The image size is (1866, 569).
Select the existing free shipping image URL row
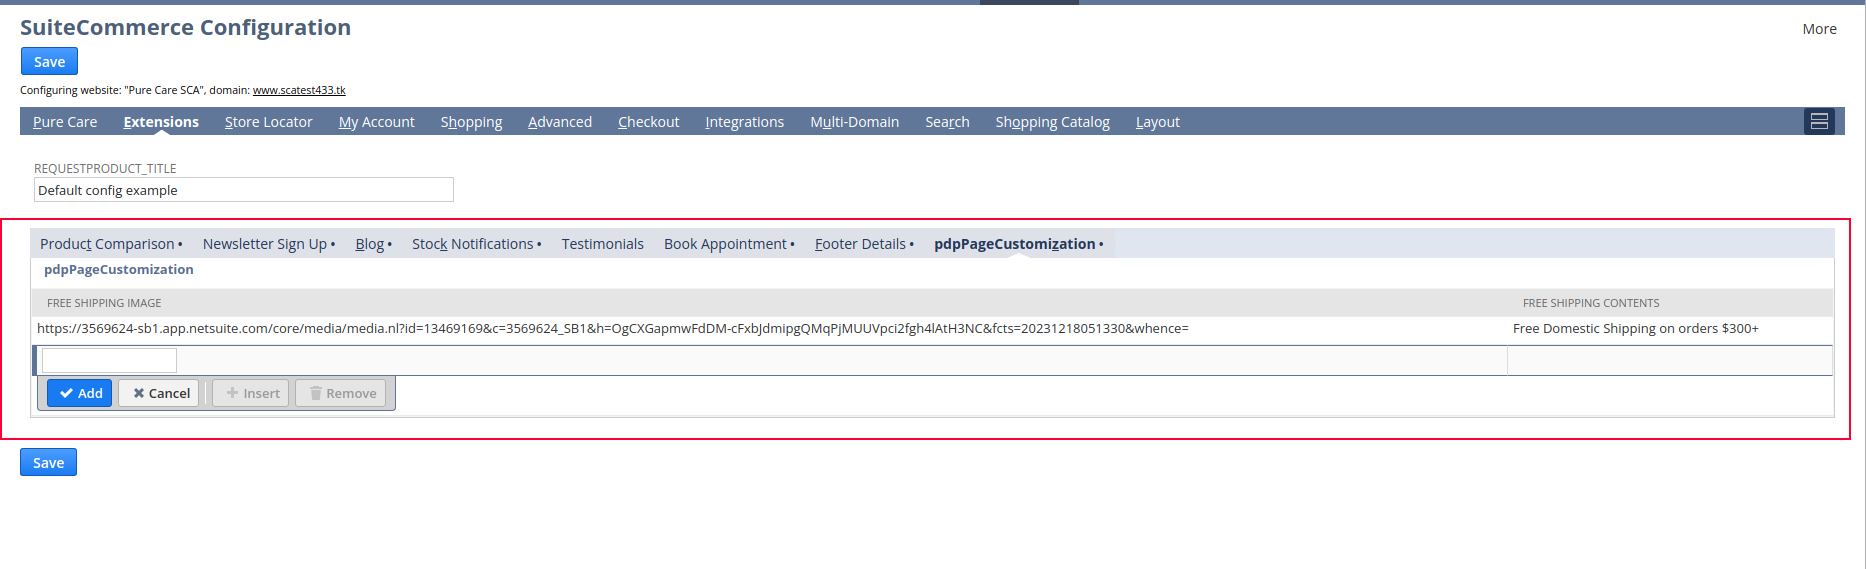pyautogui.click(x=612, y=329)
